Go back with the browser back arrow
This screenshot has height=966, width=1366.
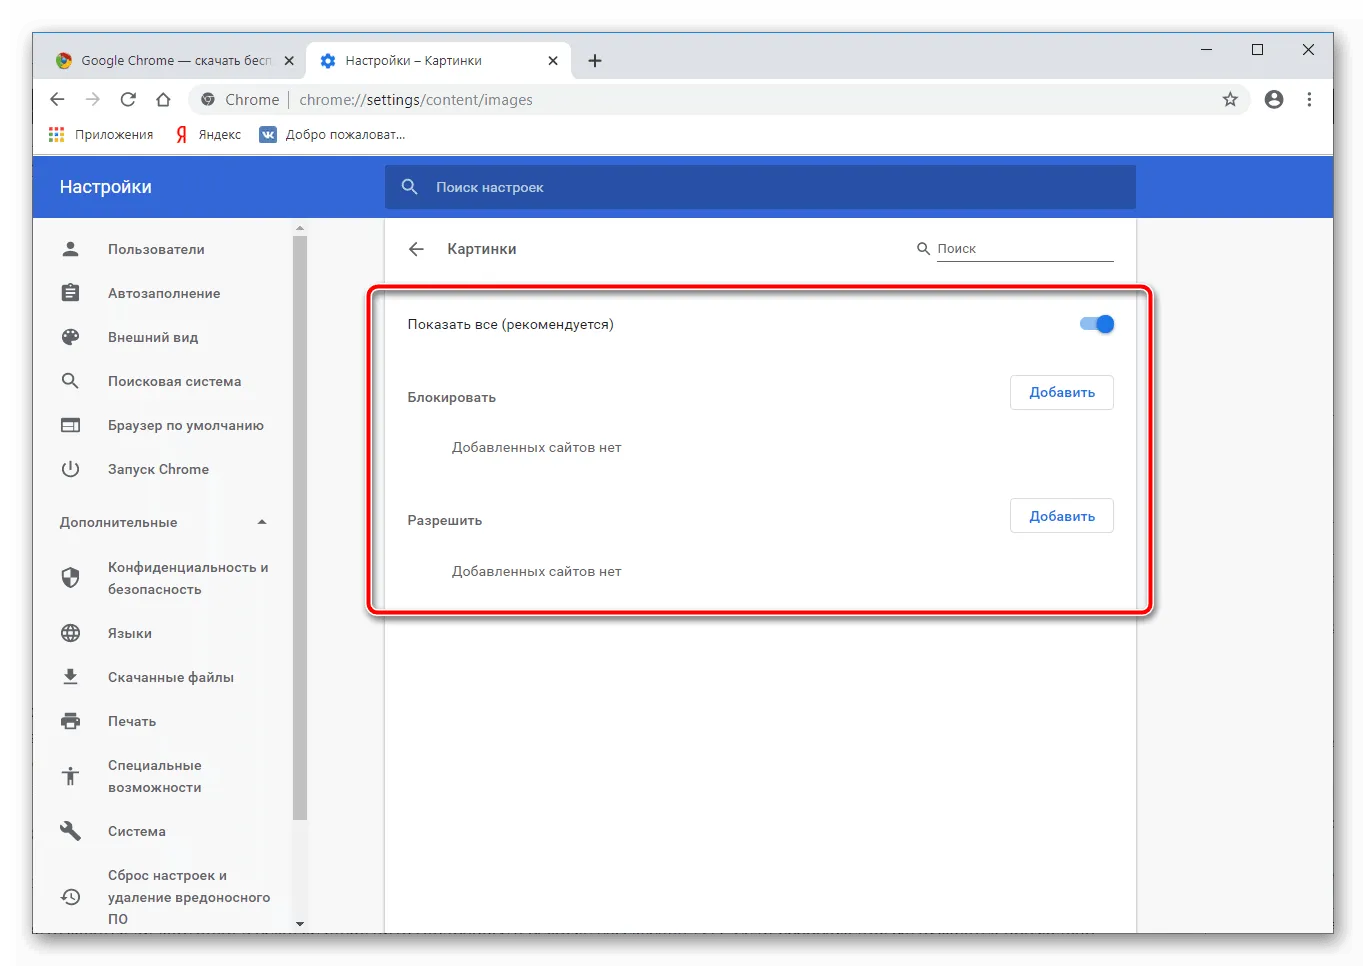(57, 99)
